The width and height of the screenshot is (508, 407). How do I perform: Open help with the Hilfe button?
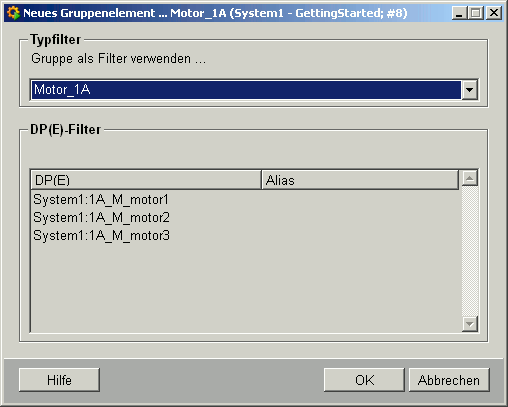click(x=59, y=380)
